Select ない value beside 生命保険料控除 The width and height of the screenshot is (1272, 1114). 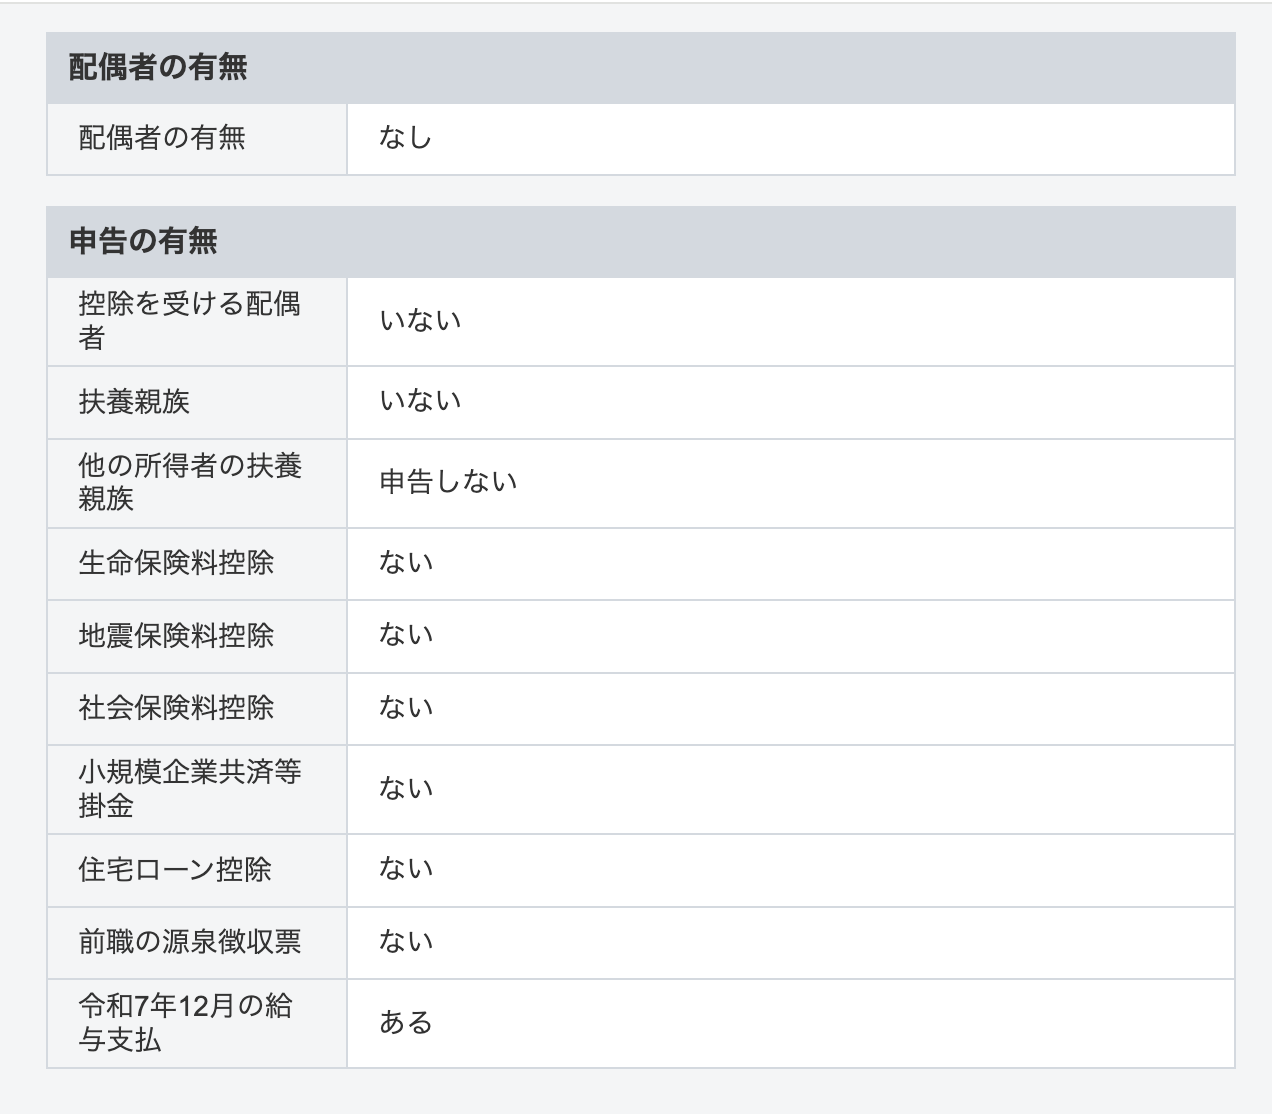coord(405,563)
